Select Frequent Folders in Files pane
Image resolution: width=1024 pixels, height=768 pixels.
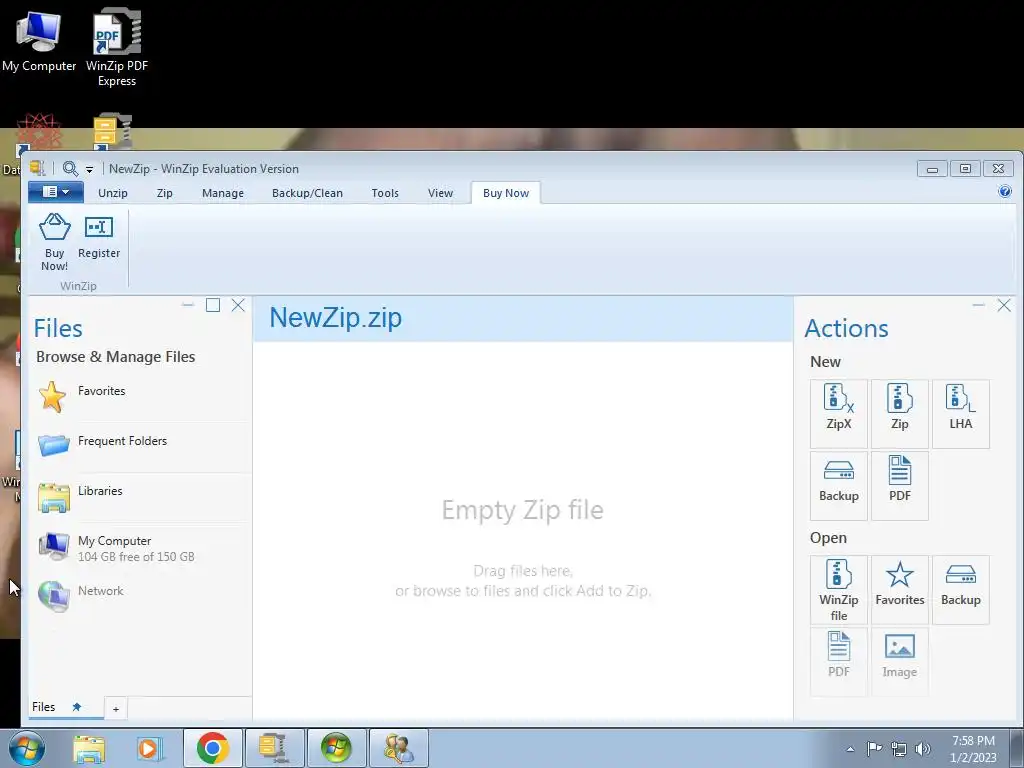click(x=140, y=445)
